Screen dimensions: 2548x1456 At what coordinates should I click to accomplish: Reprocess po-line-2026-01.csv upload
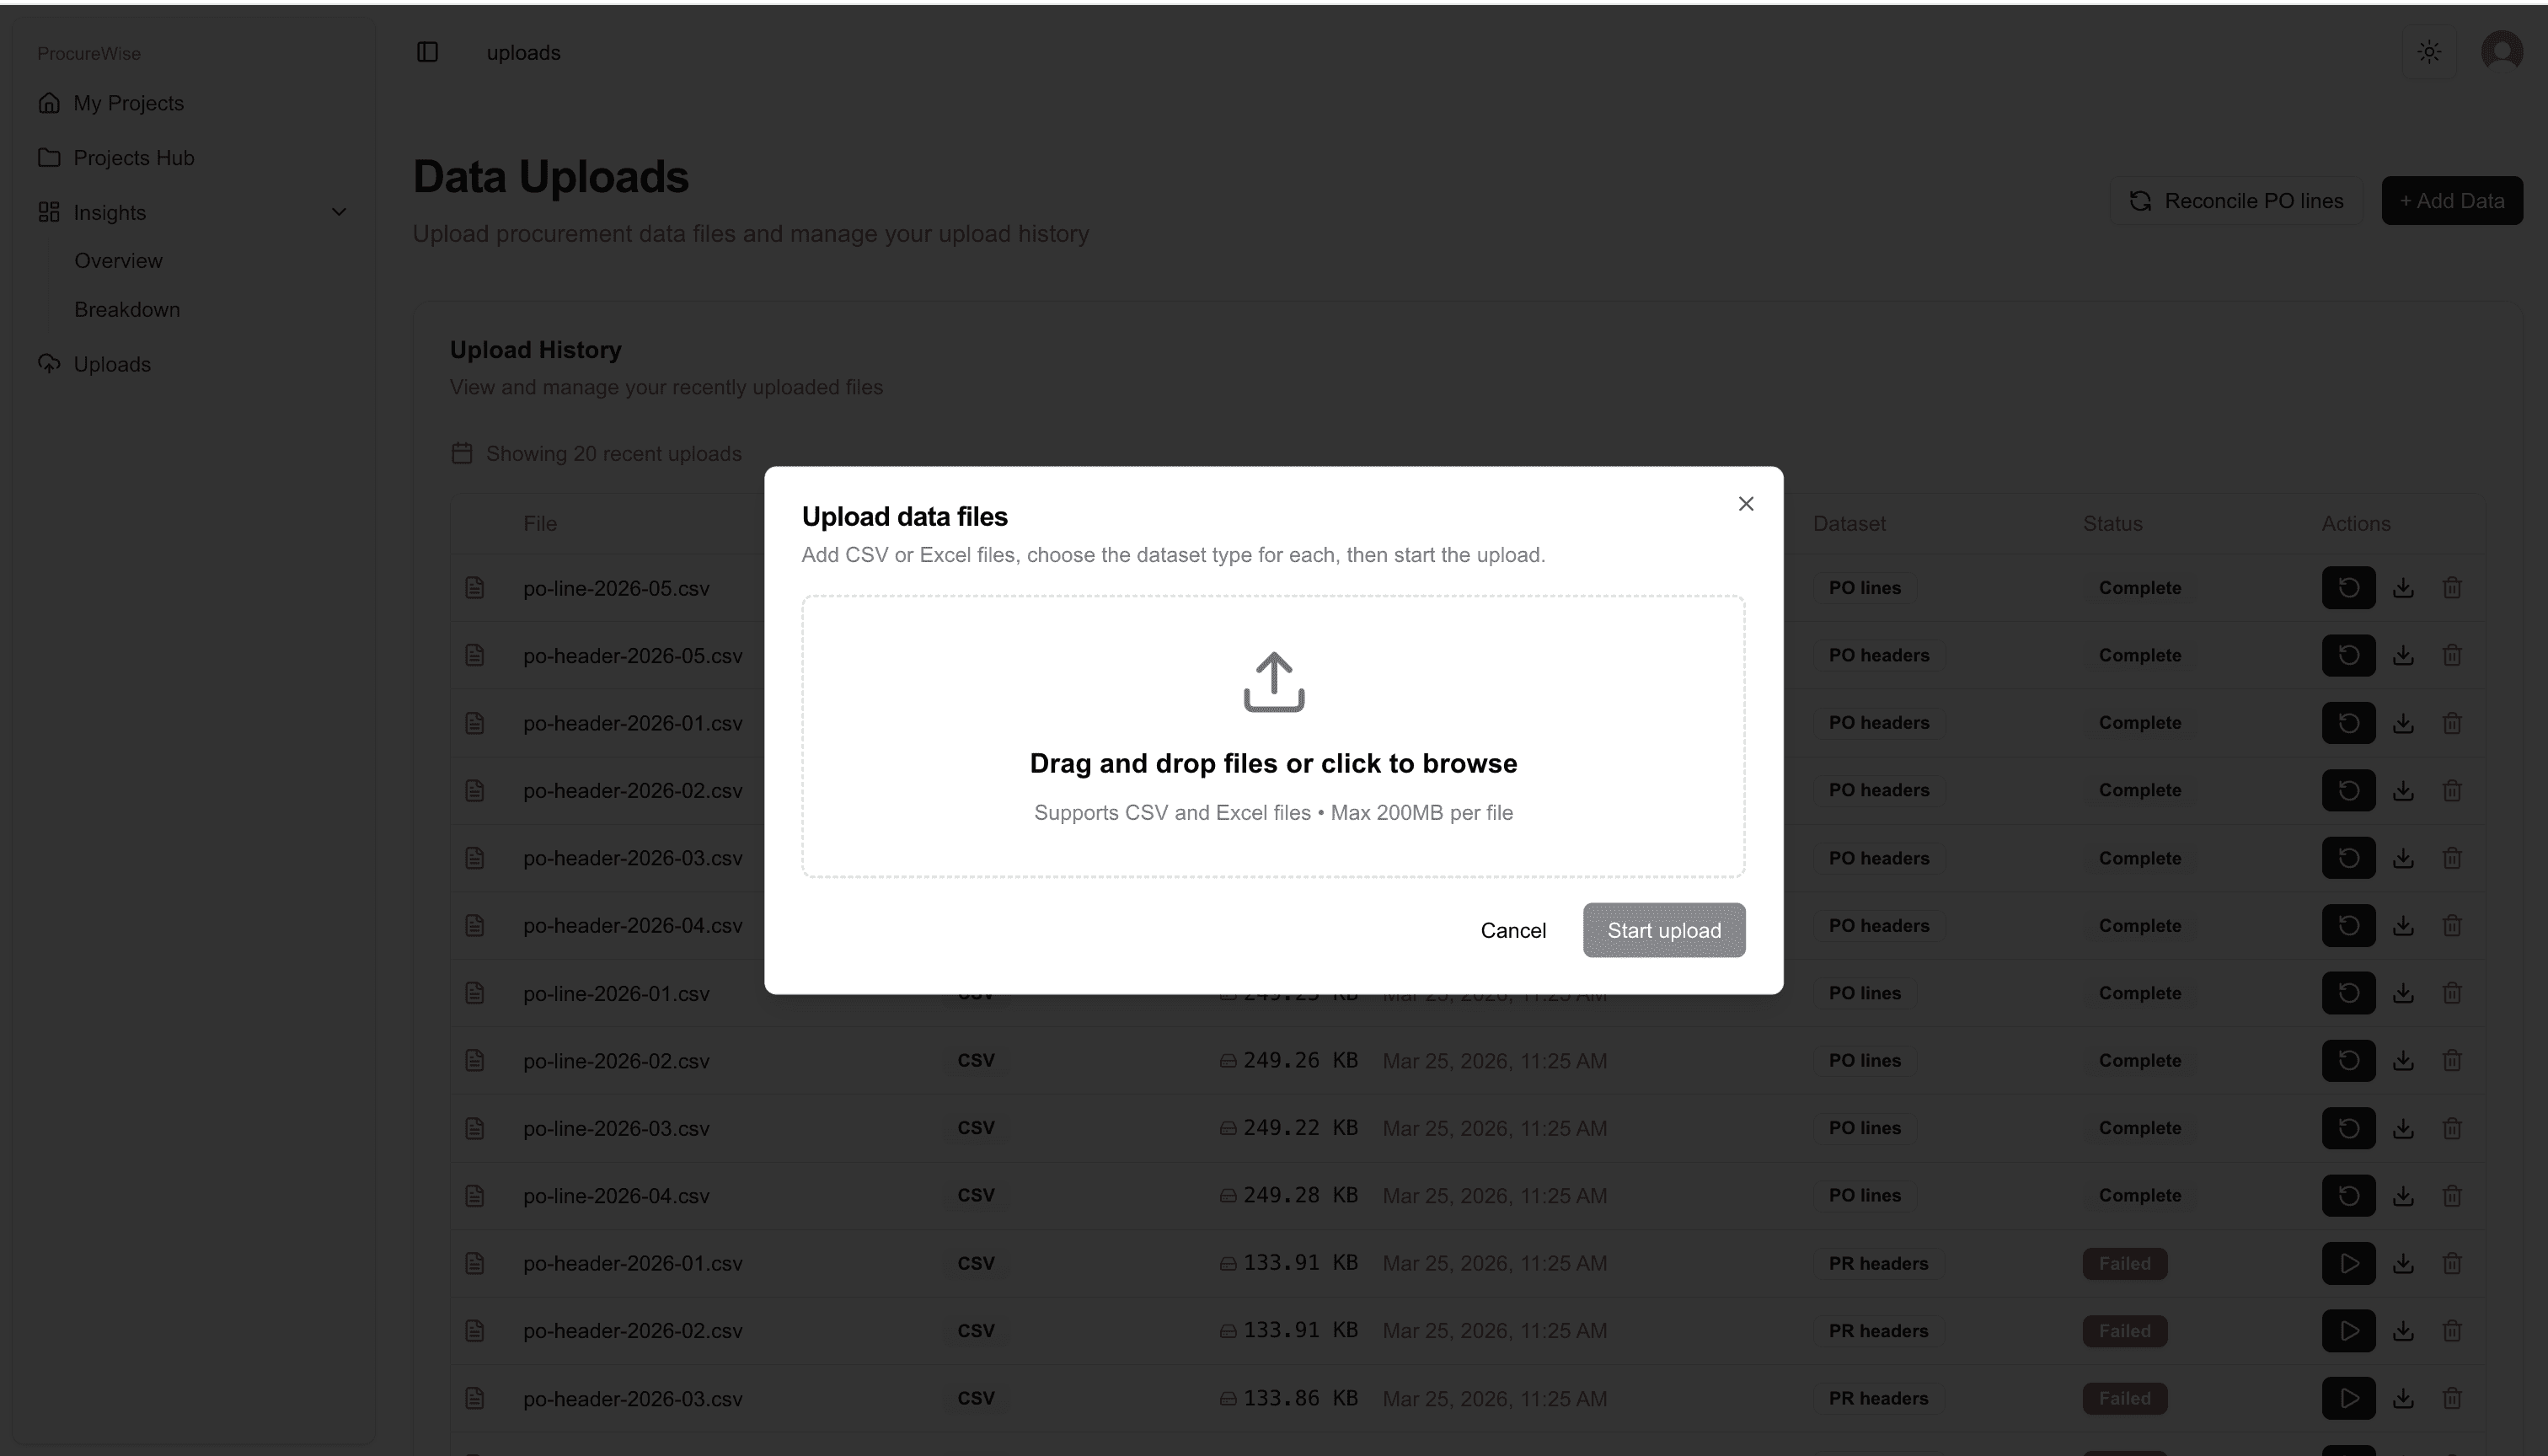pyautogui.click(x=2348, y=993)
